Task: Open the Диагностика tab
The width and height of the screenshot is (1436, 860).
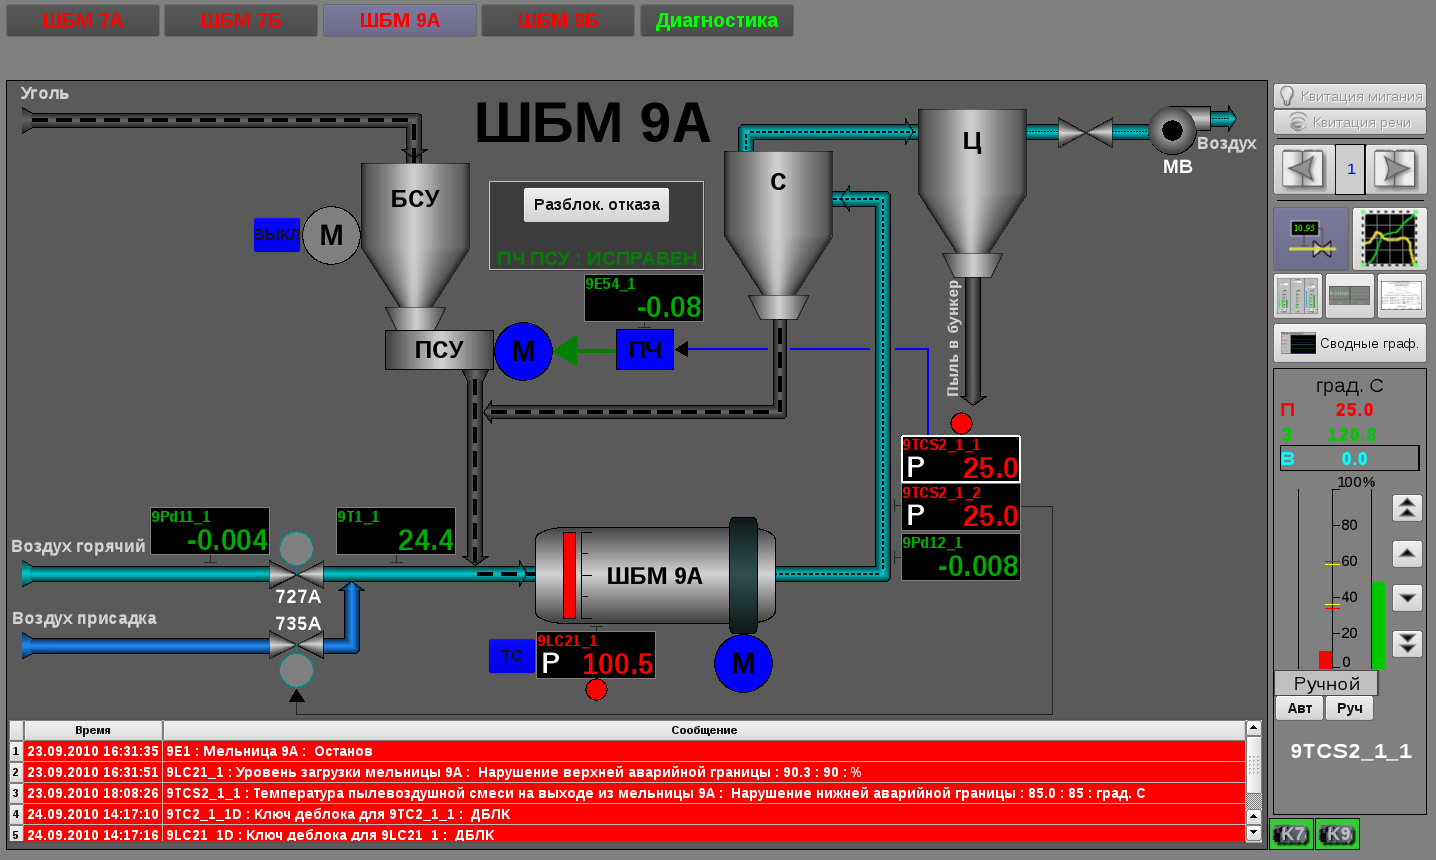Action: 716,20
